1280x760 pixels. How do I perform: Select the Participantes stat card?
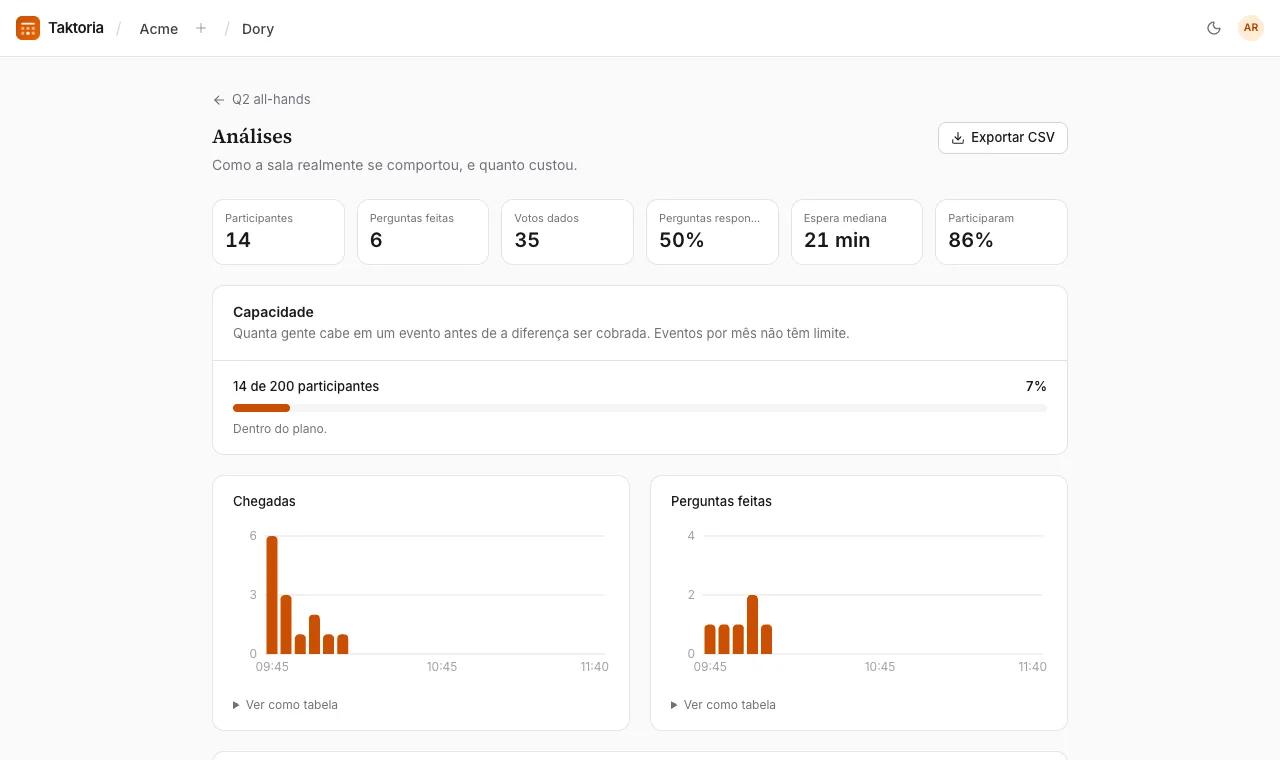[278, 232]
